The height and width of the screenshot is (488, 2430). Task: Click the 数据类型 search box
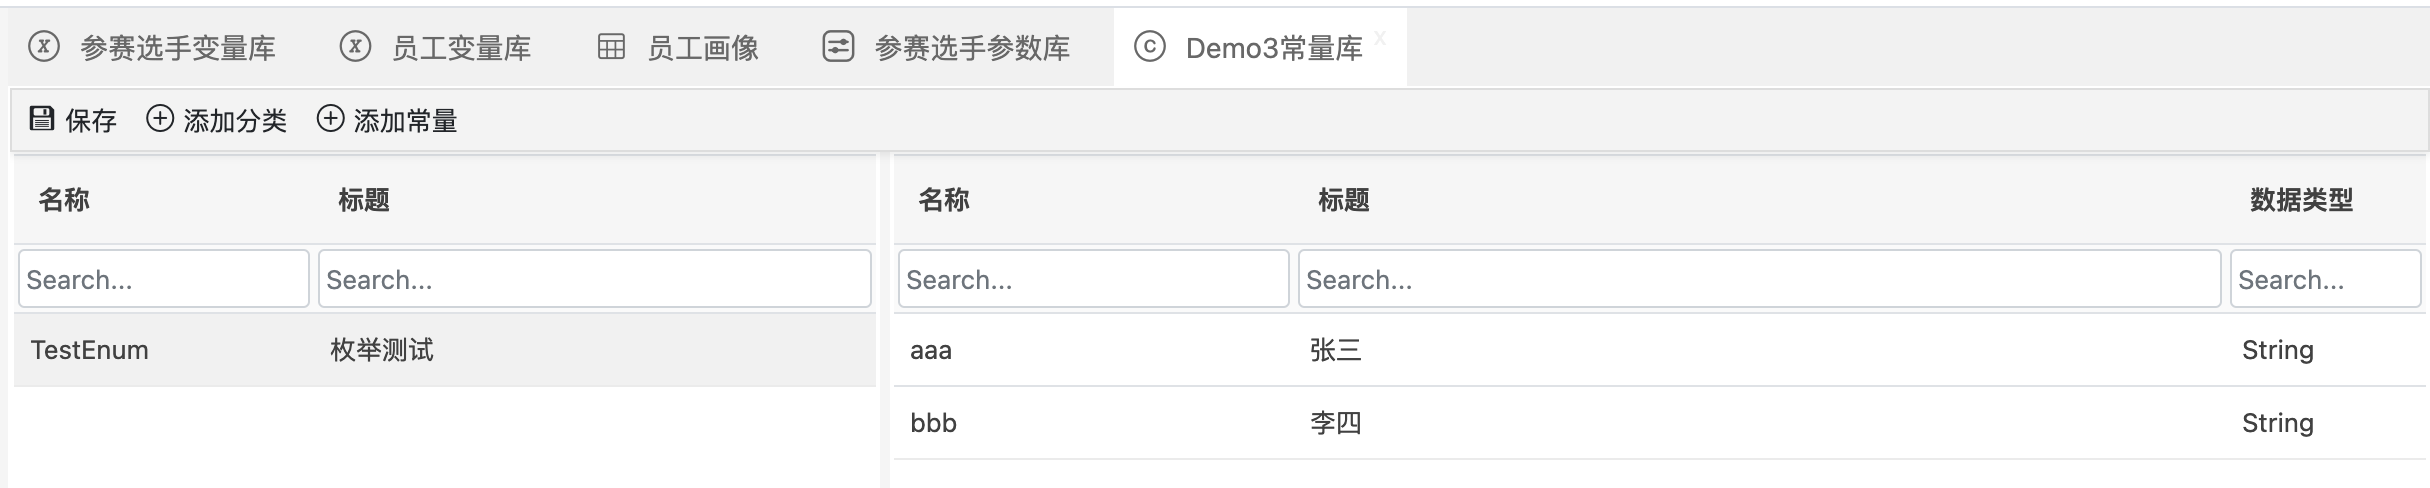pyautogui.click(x=2324, y=279)
